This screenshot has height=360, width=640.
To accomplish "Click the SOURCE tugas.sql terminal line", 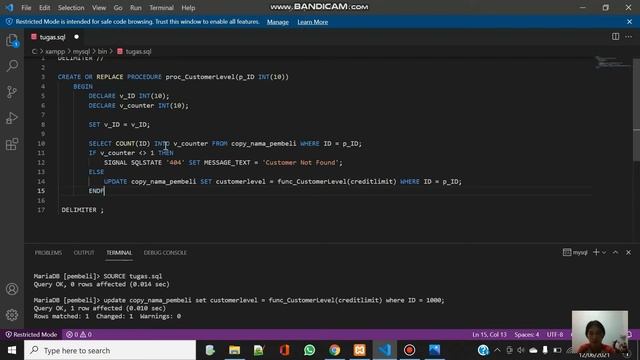I will coord(98,276).
